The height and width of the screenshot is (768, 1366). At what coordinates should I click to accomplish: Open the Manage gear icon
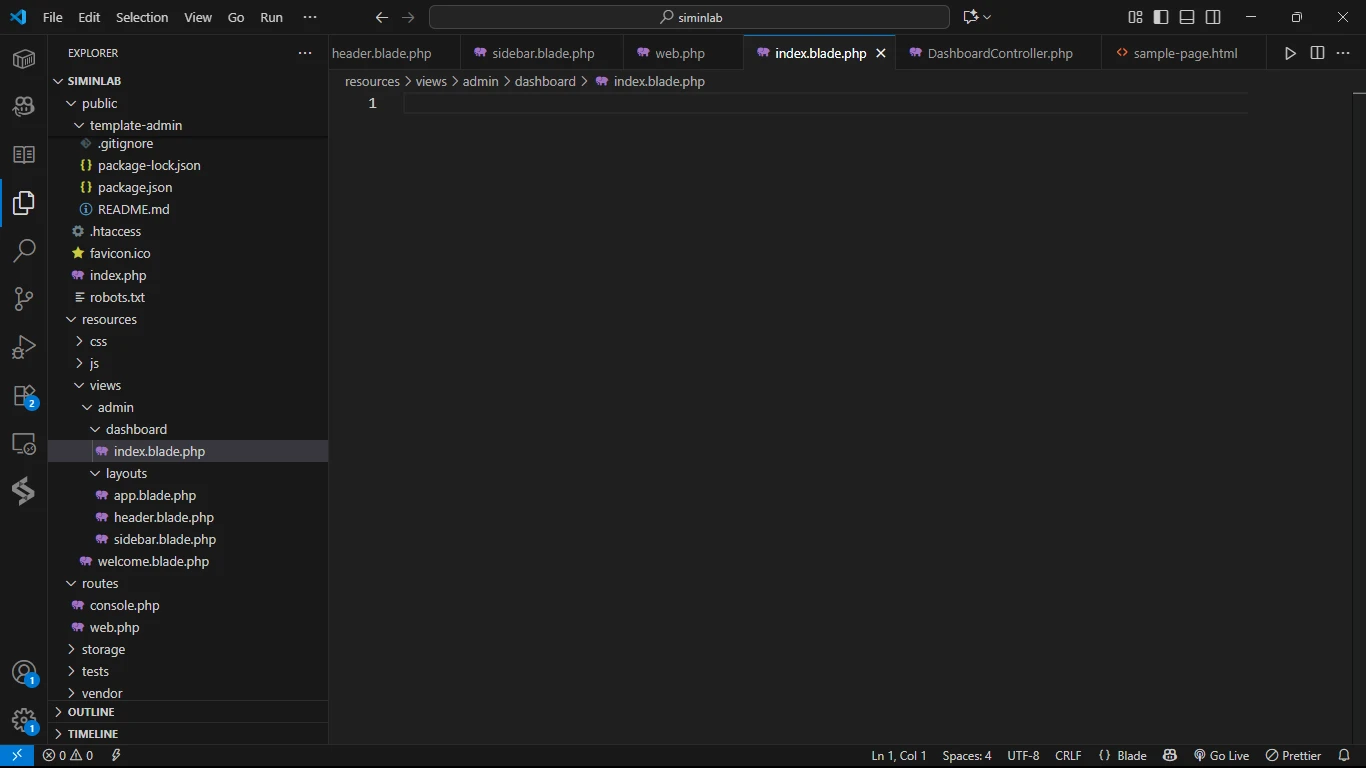(24, 720)
